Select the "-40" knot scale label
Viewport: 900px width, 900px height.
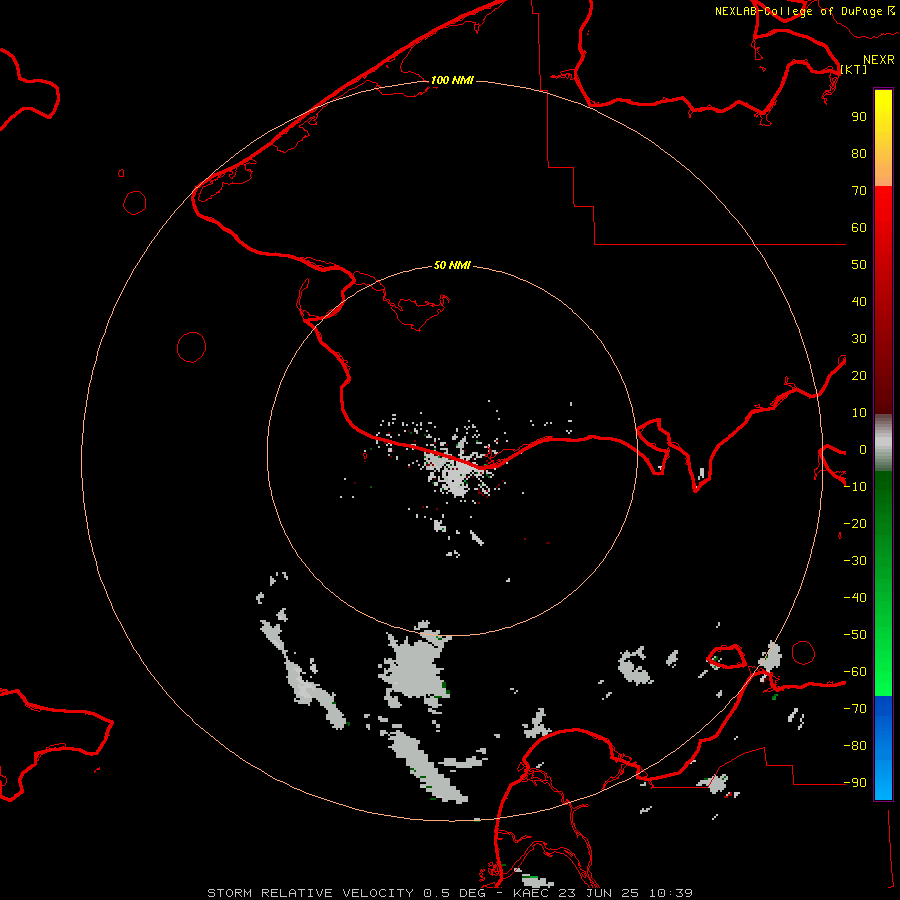[x=855, y=598]
